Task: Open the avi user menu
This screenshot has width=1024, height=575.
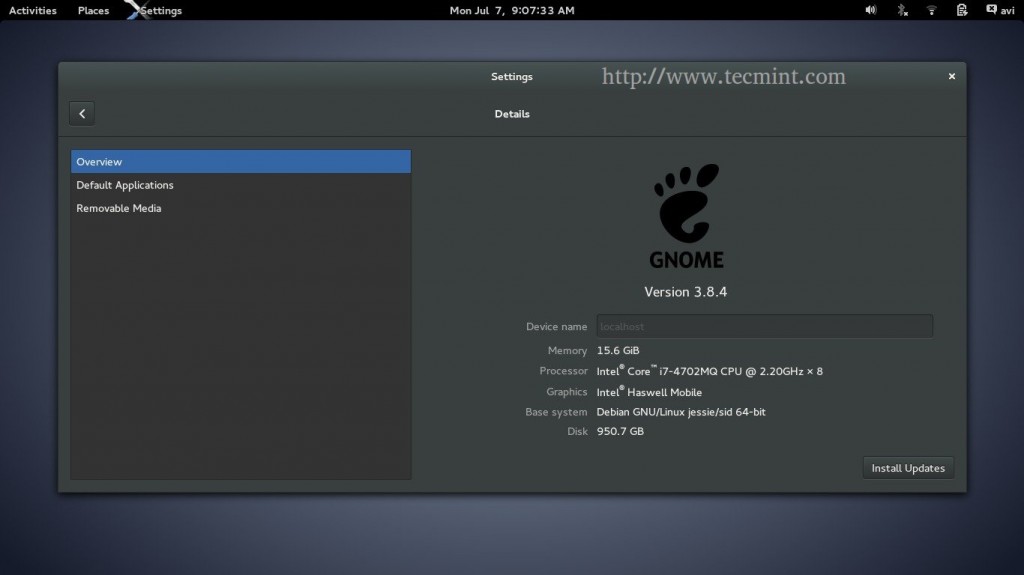Action: [x=1007, y=11]
